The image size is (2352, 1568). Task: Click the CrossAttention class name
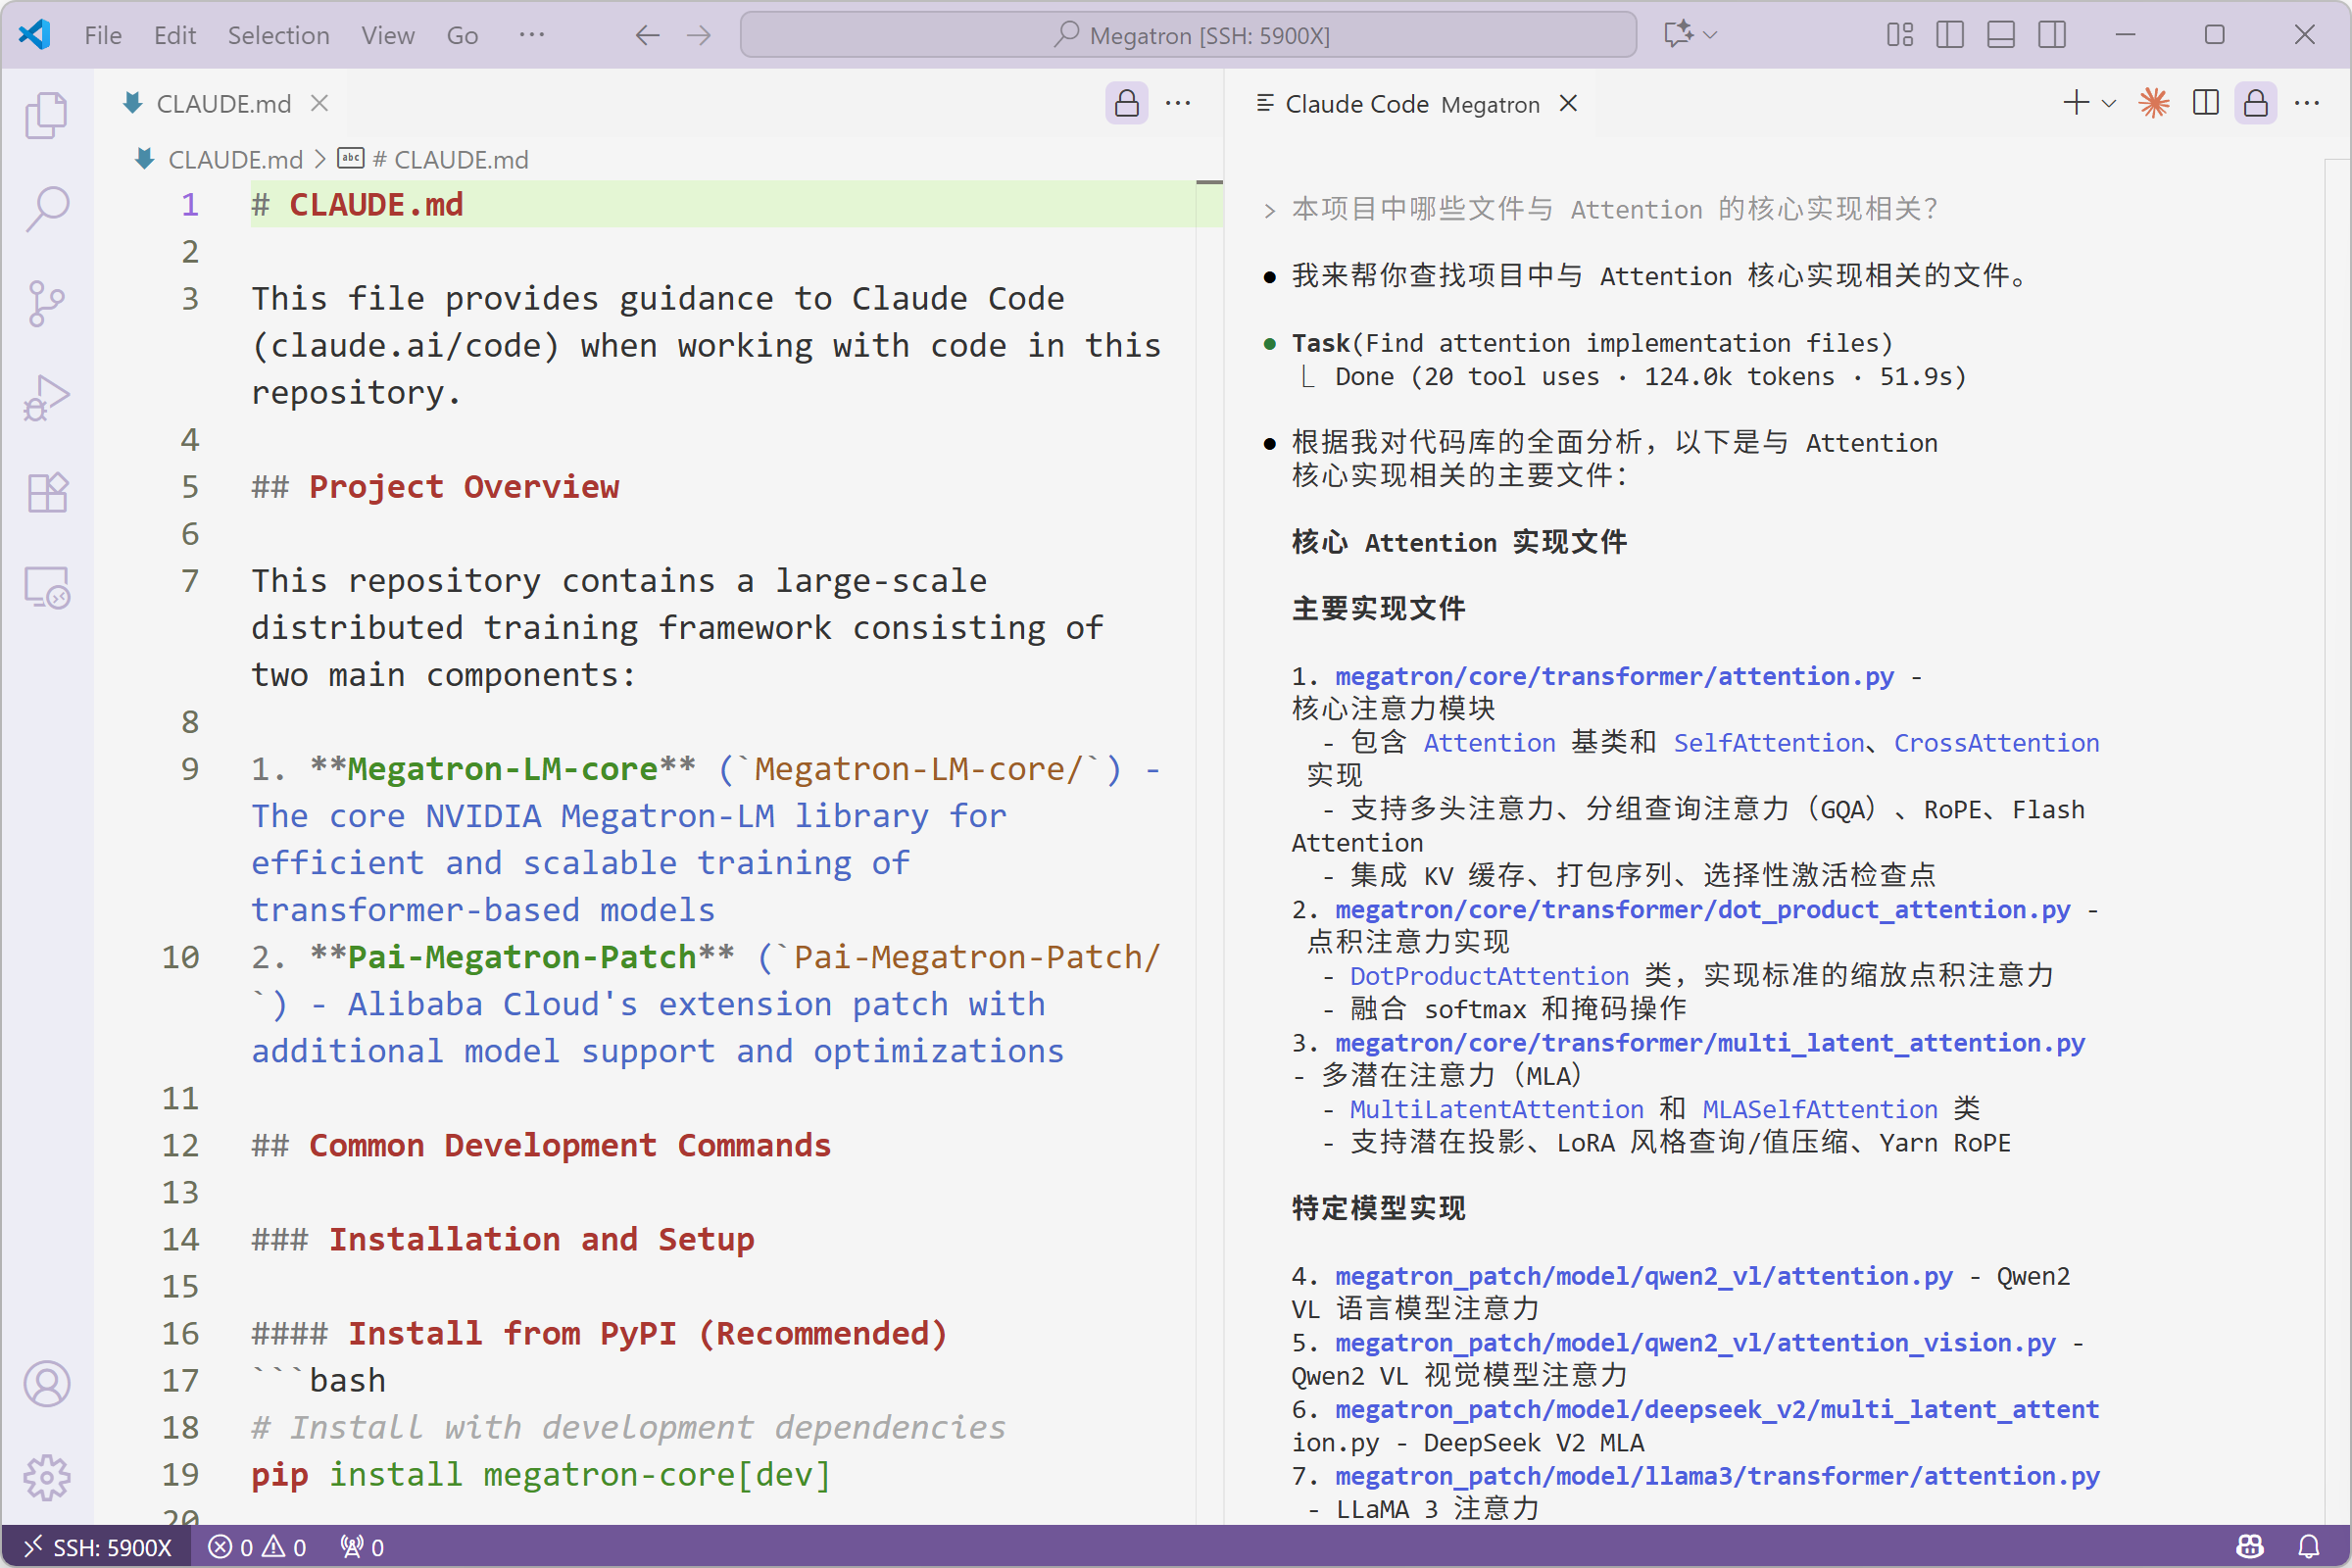1996,743
